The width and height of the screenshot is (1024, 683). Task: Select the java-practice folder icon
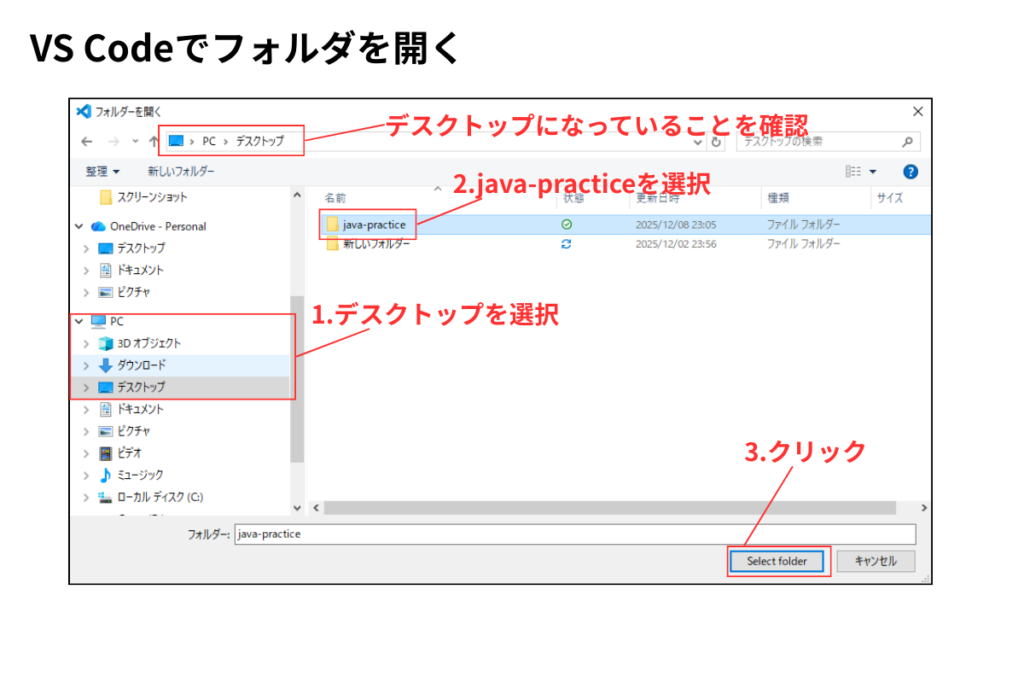332,225
